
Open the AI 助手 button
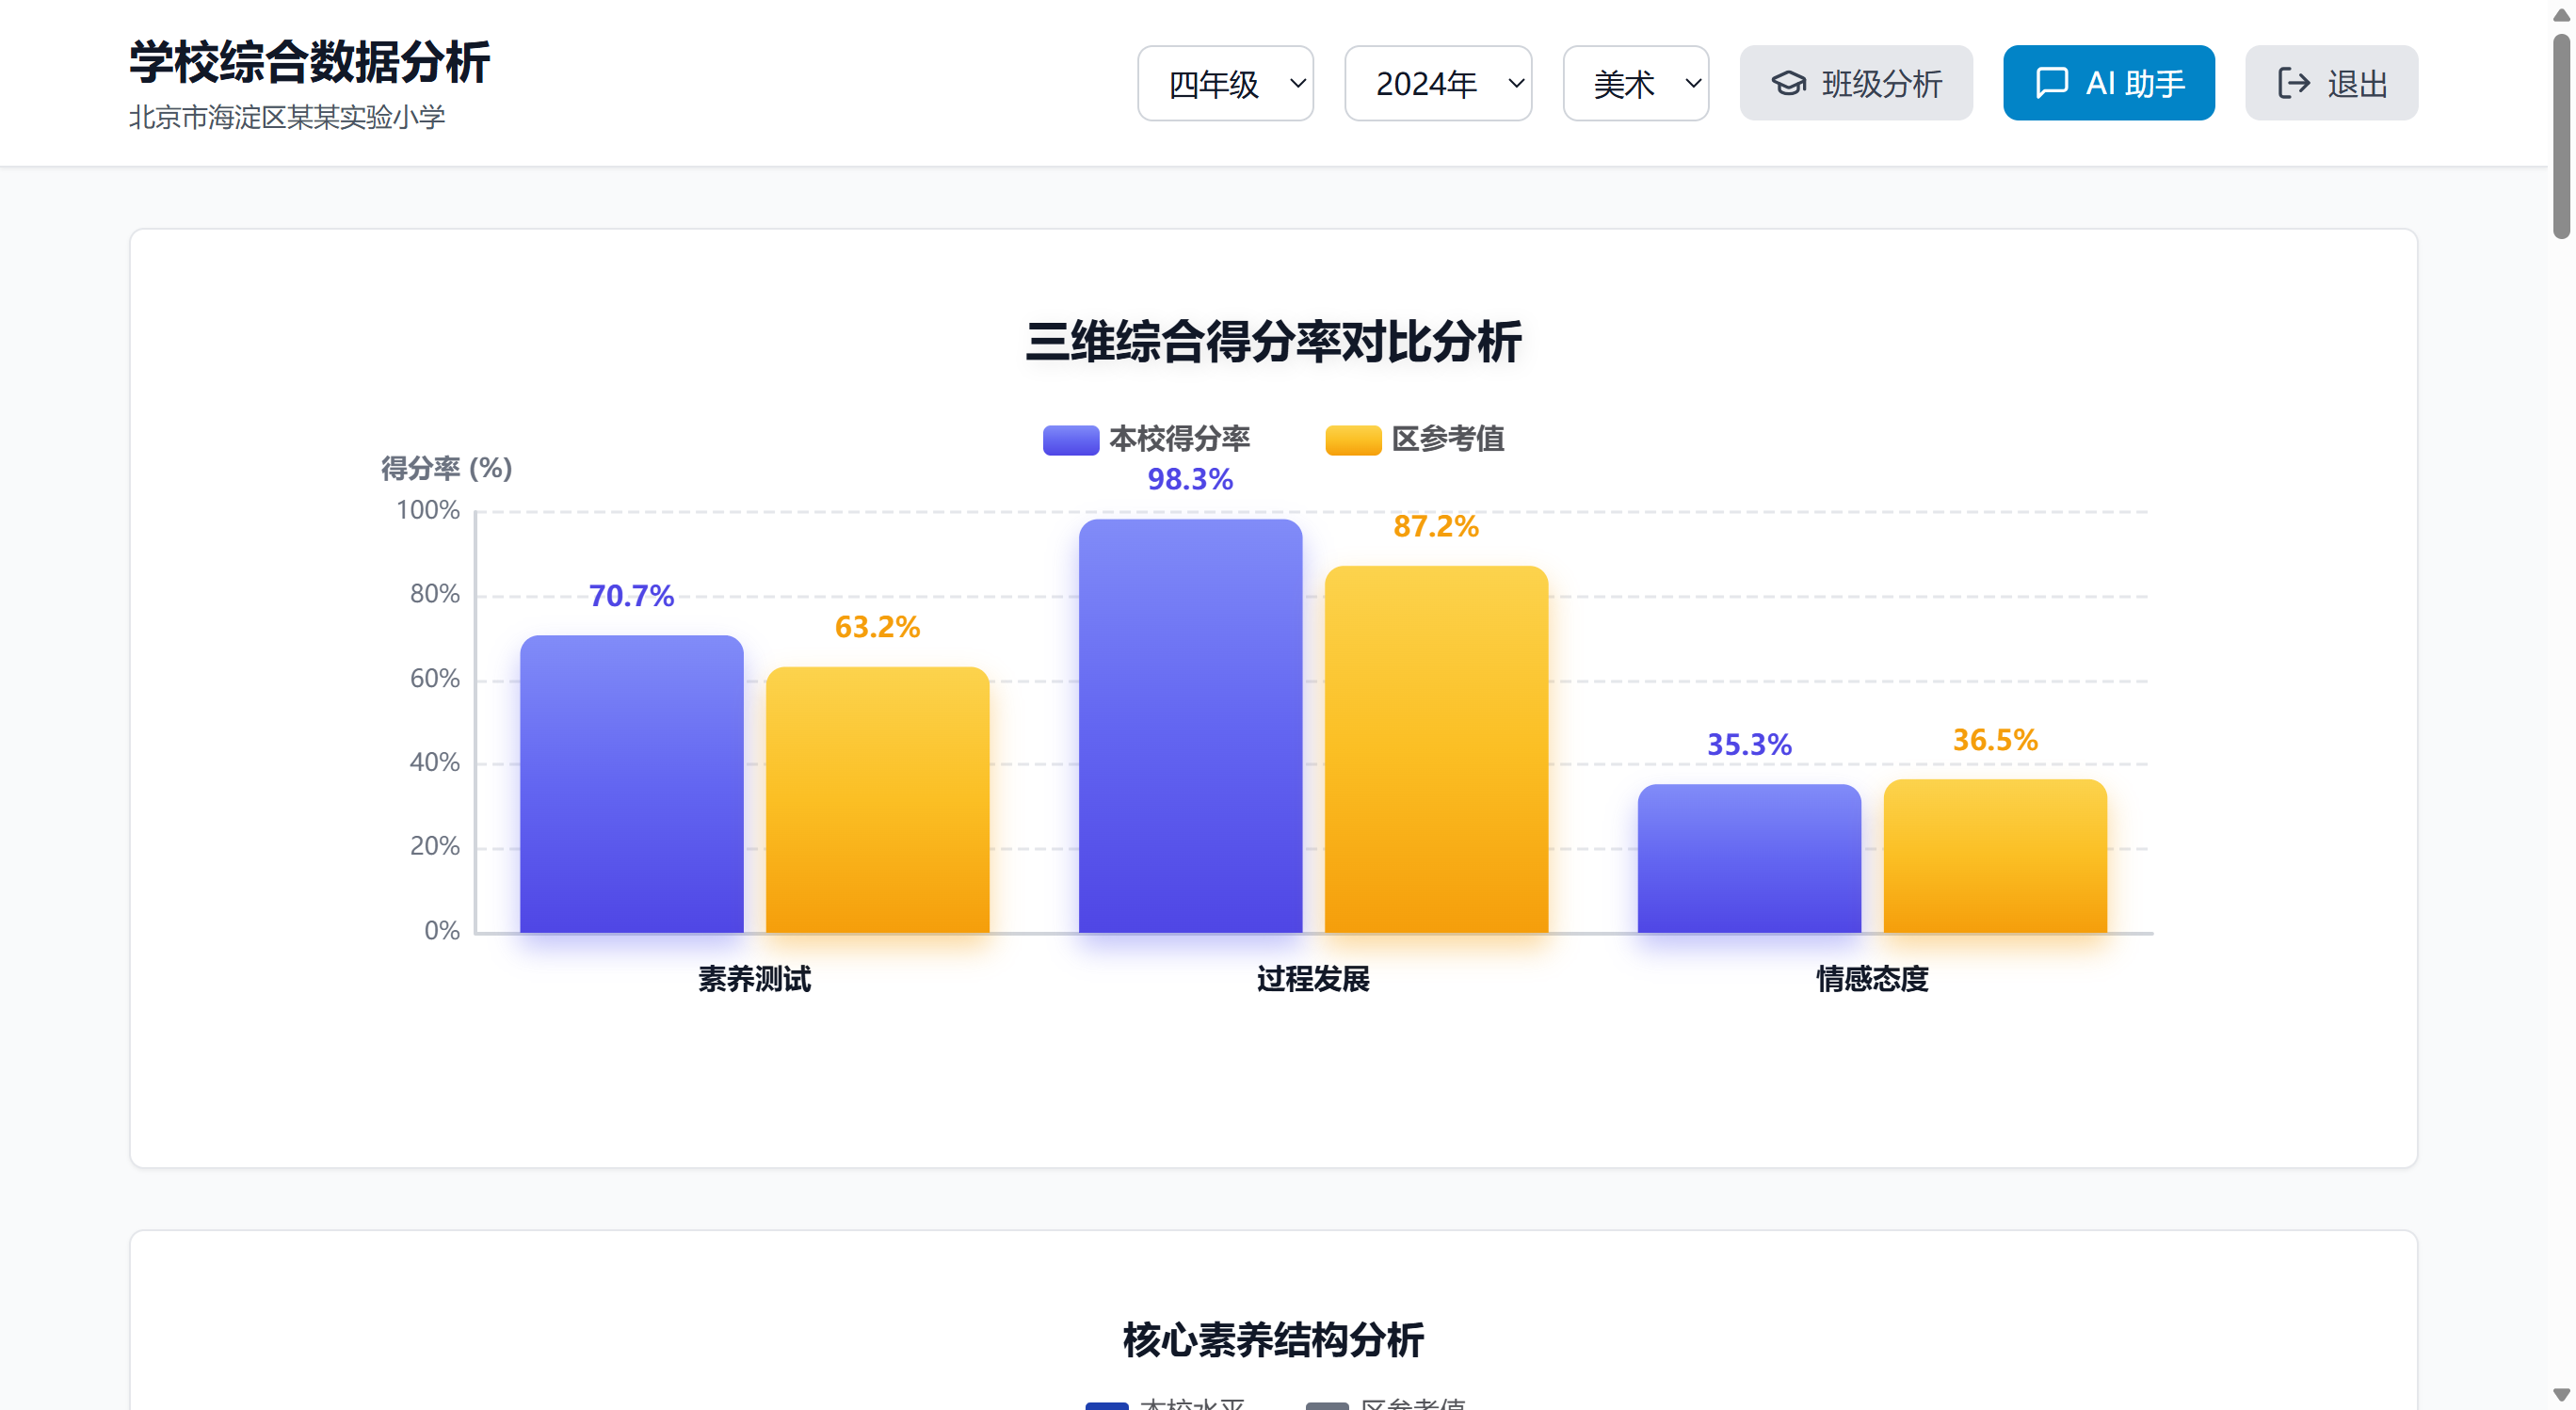coord(2108,83)
